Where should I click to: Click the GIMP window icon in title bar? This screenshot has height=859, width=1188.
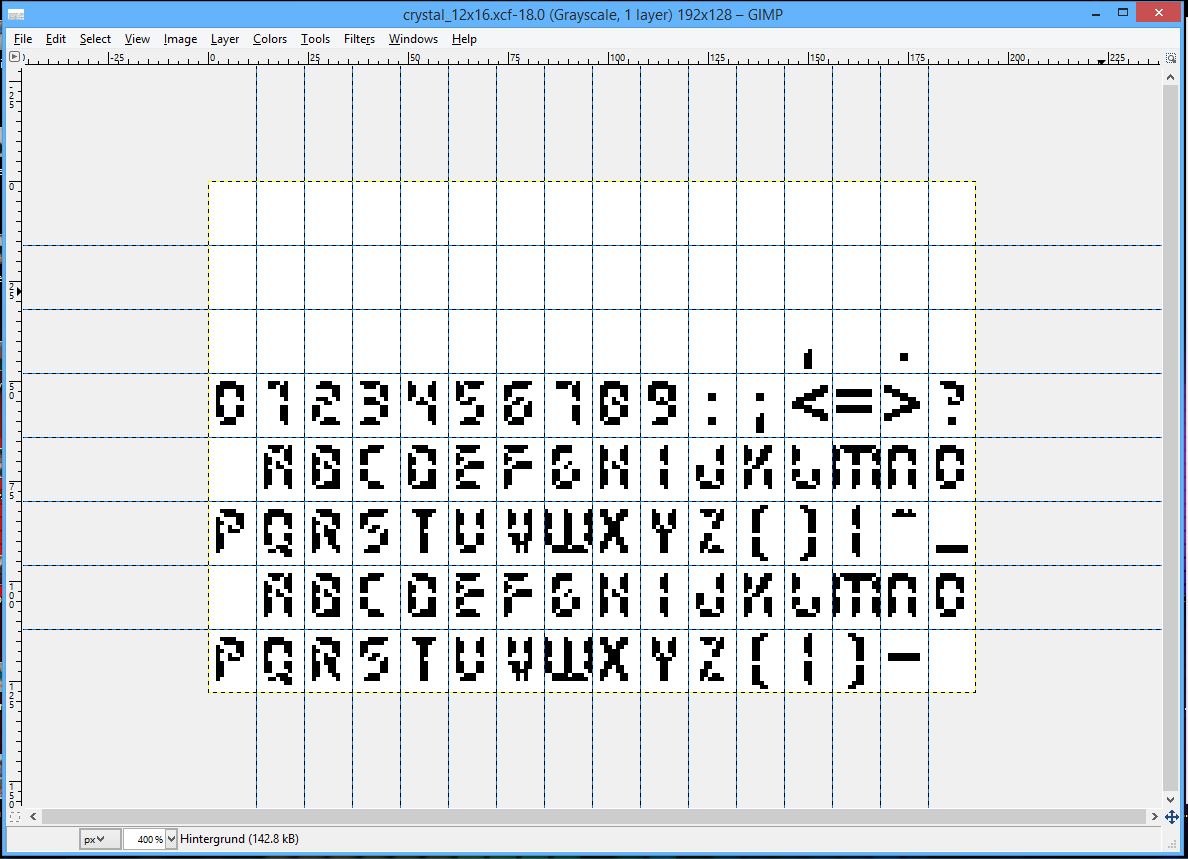[x=16, y=14]
